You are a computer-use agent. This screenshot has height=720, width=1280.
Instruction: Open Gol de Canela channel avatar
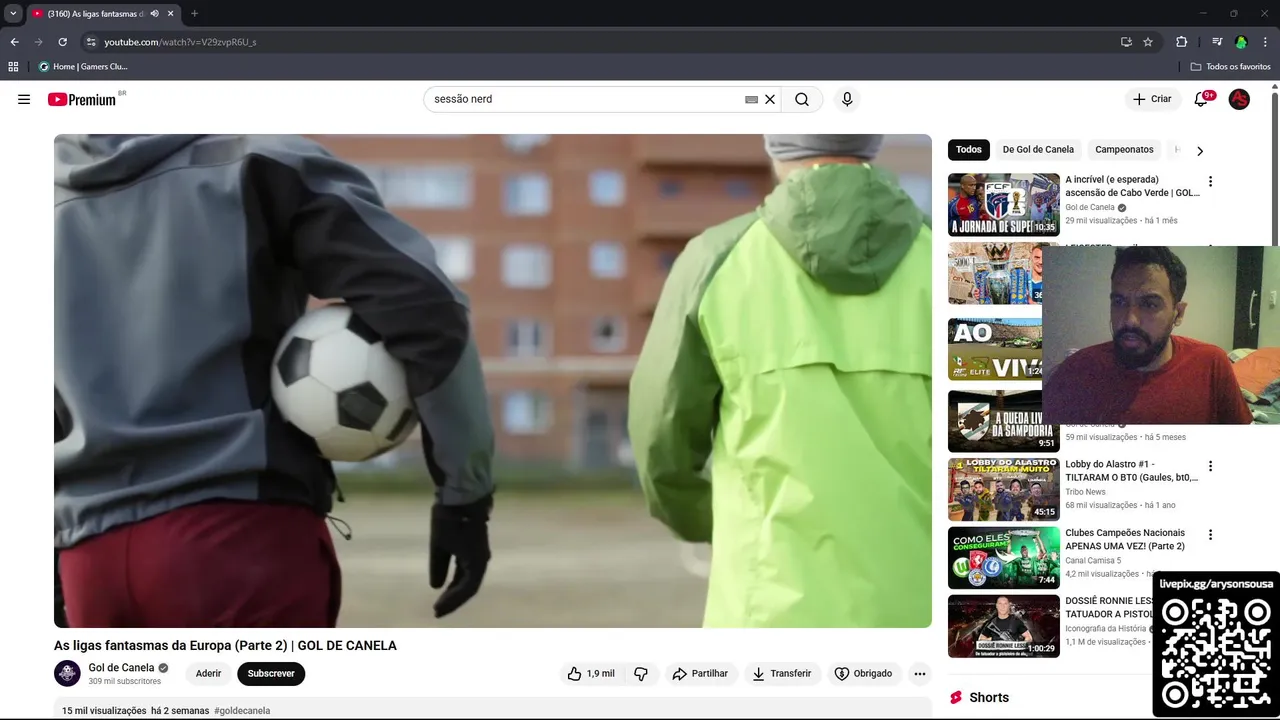click(67, 673)
